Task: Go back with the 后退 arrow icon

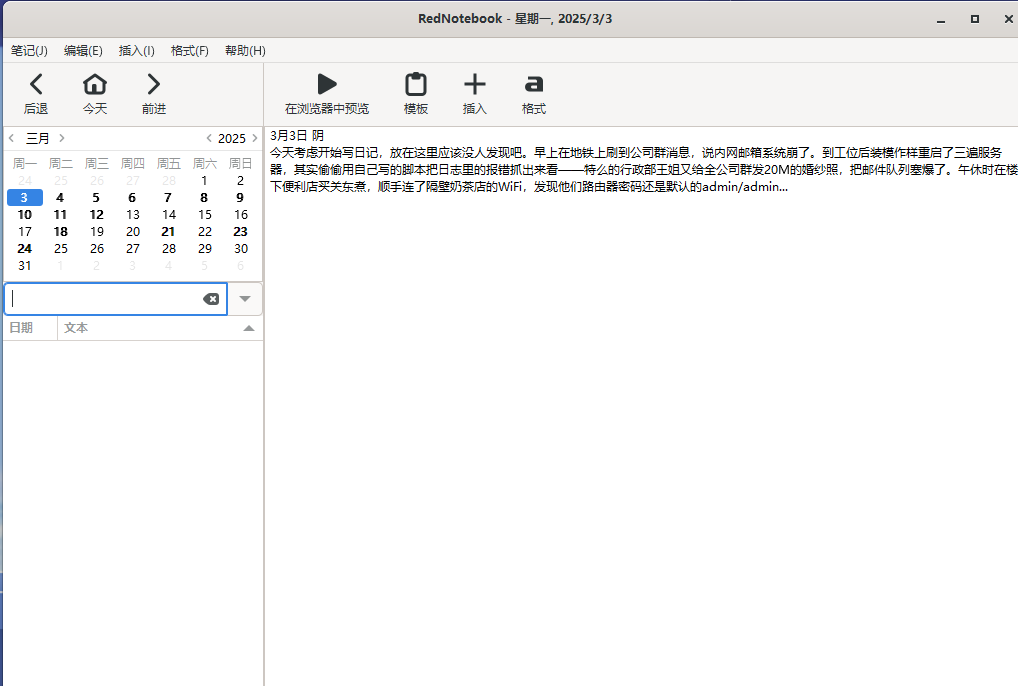Action: click(36, 84)
